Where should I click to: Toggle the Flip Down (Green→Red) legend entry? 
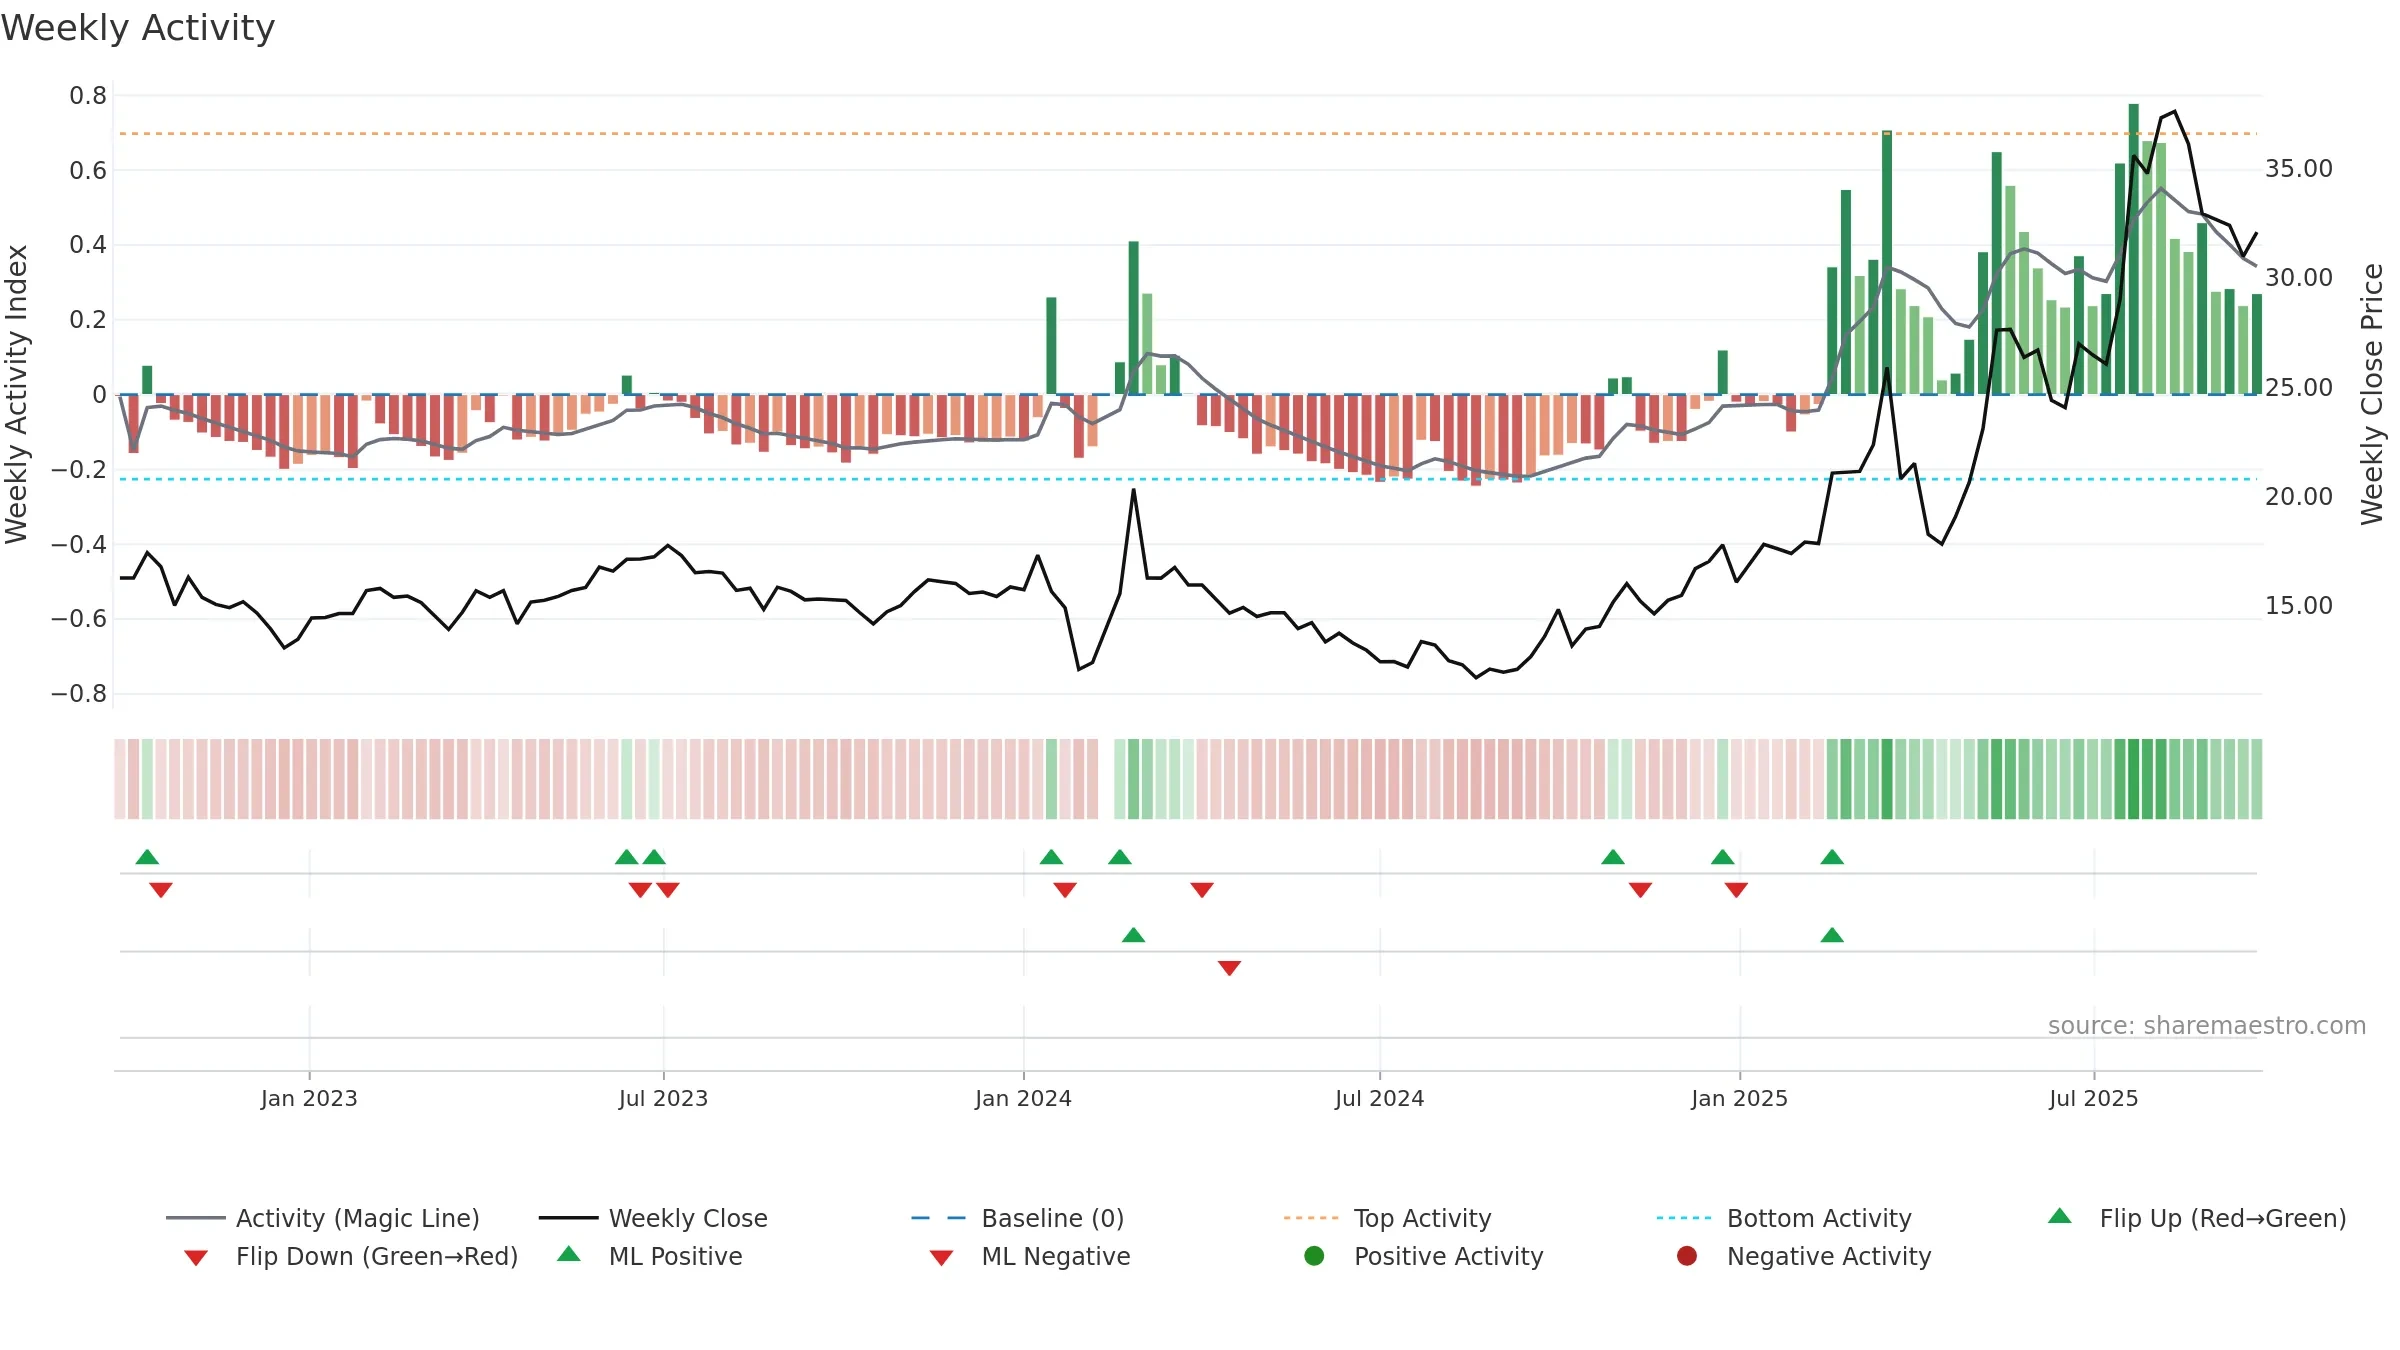click(x=350, y=1256)
